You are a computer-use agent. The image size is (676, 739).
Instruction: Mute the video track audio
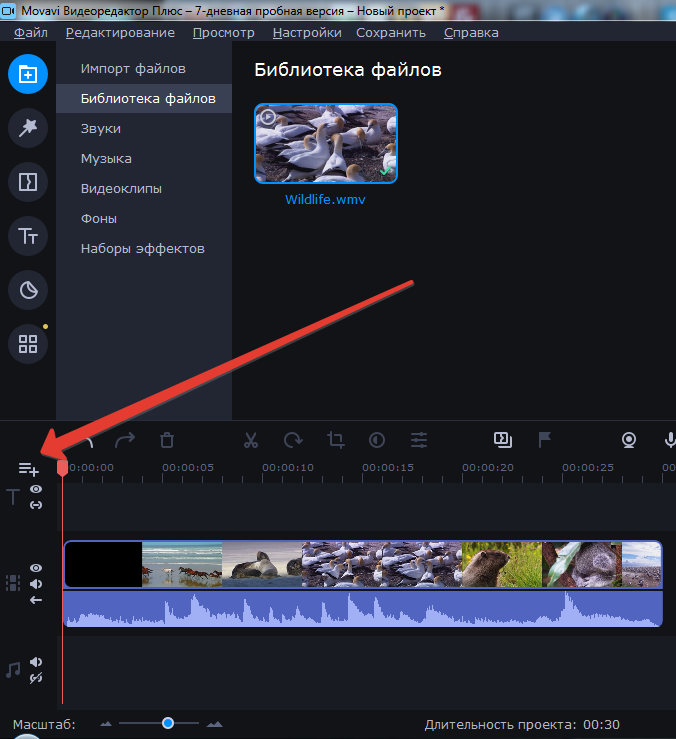36,583
